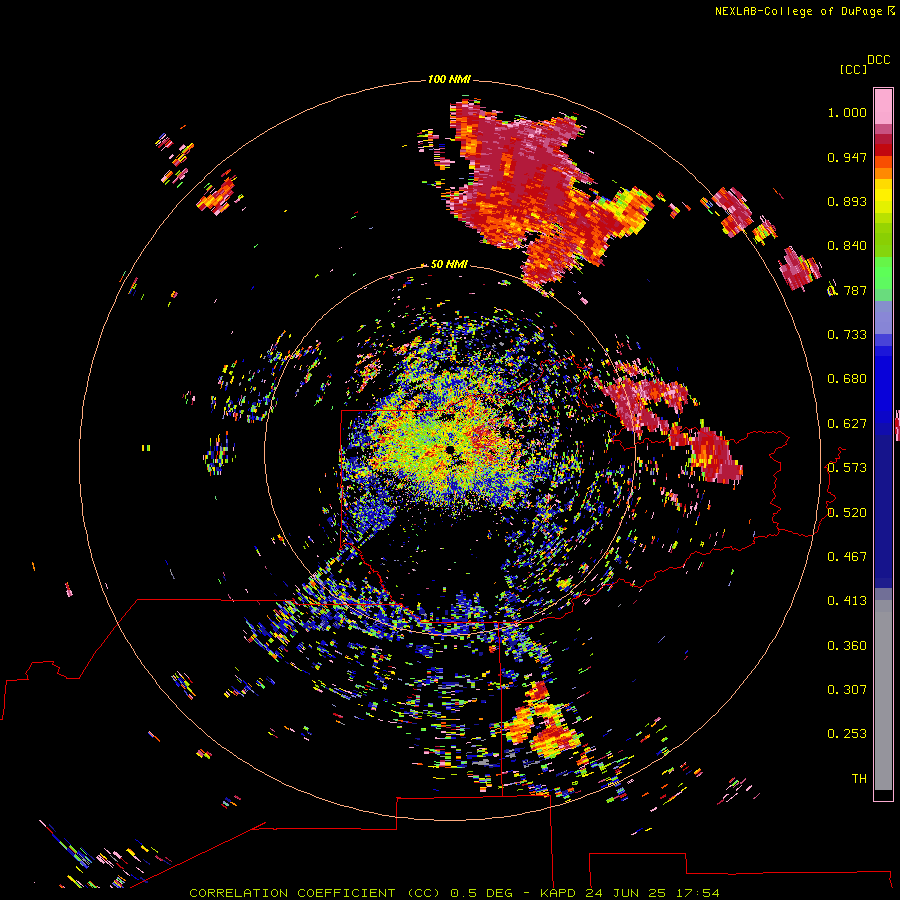Click the 0.360 color scale label

pos(847,646)
